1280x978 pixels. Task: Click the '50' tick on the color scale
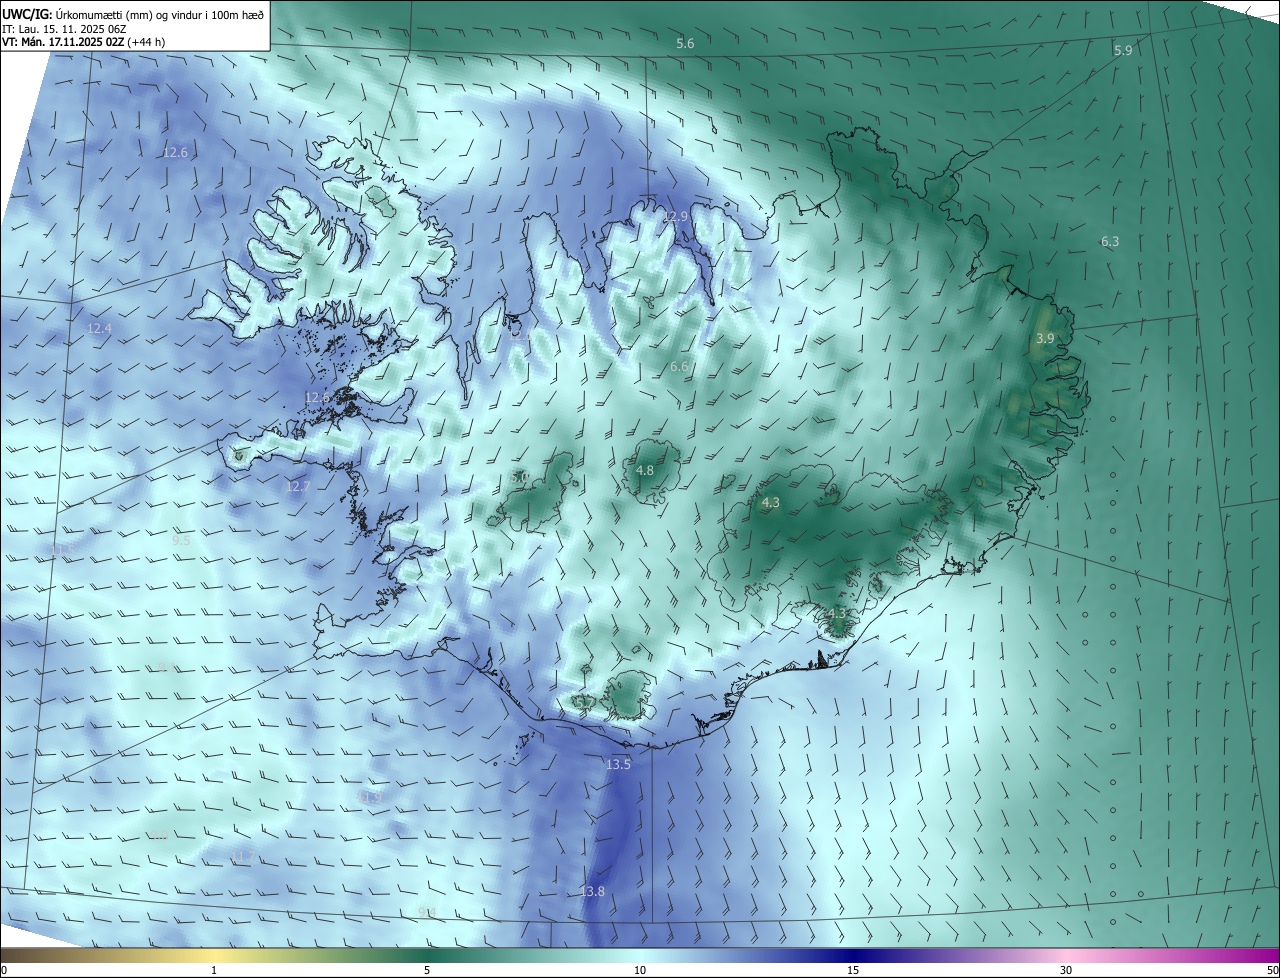1272,970
